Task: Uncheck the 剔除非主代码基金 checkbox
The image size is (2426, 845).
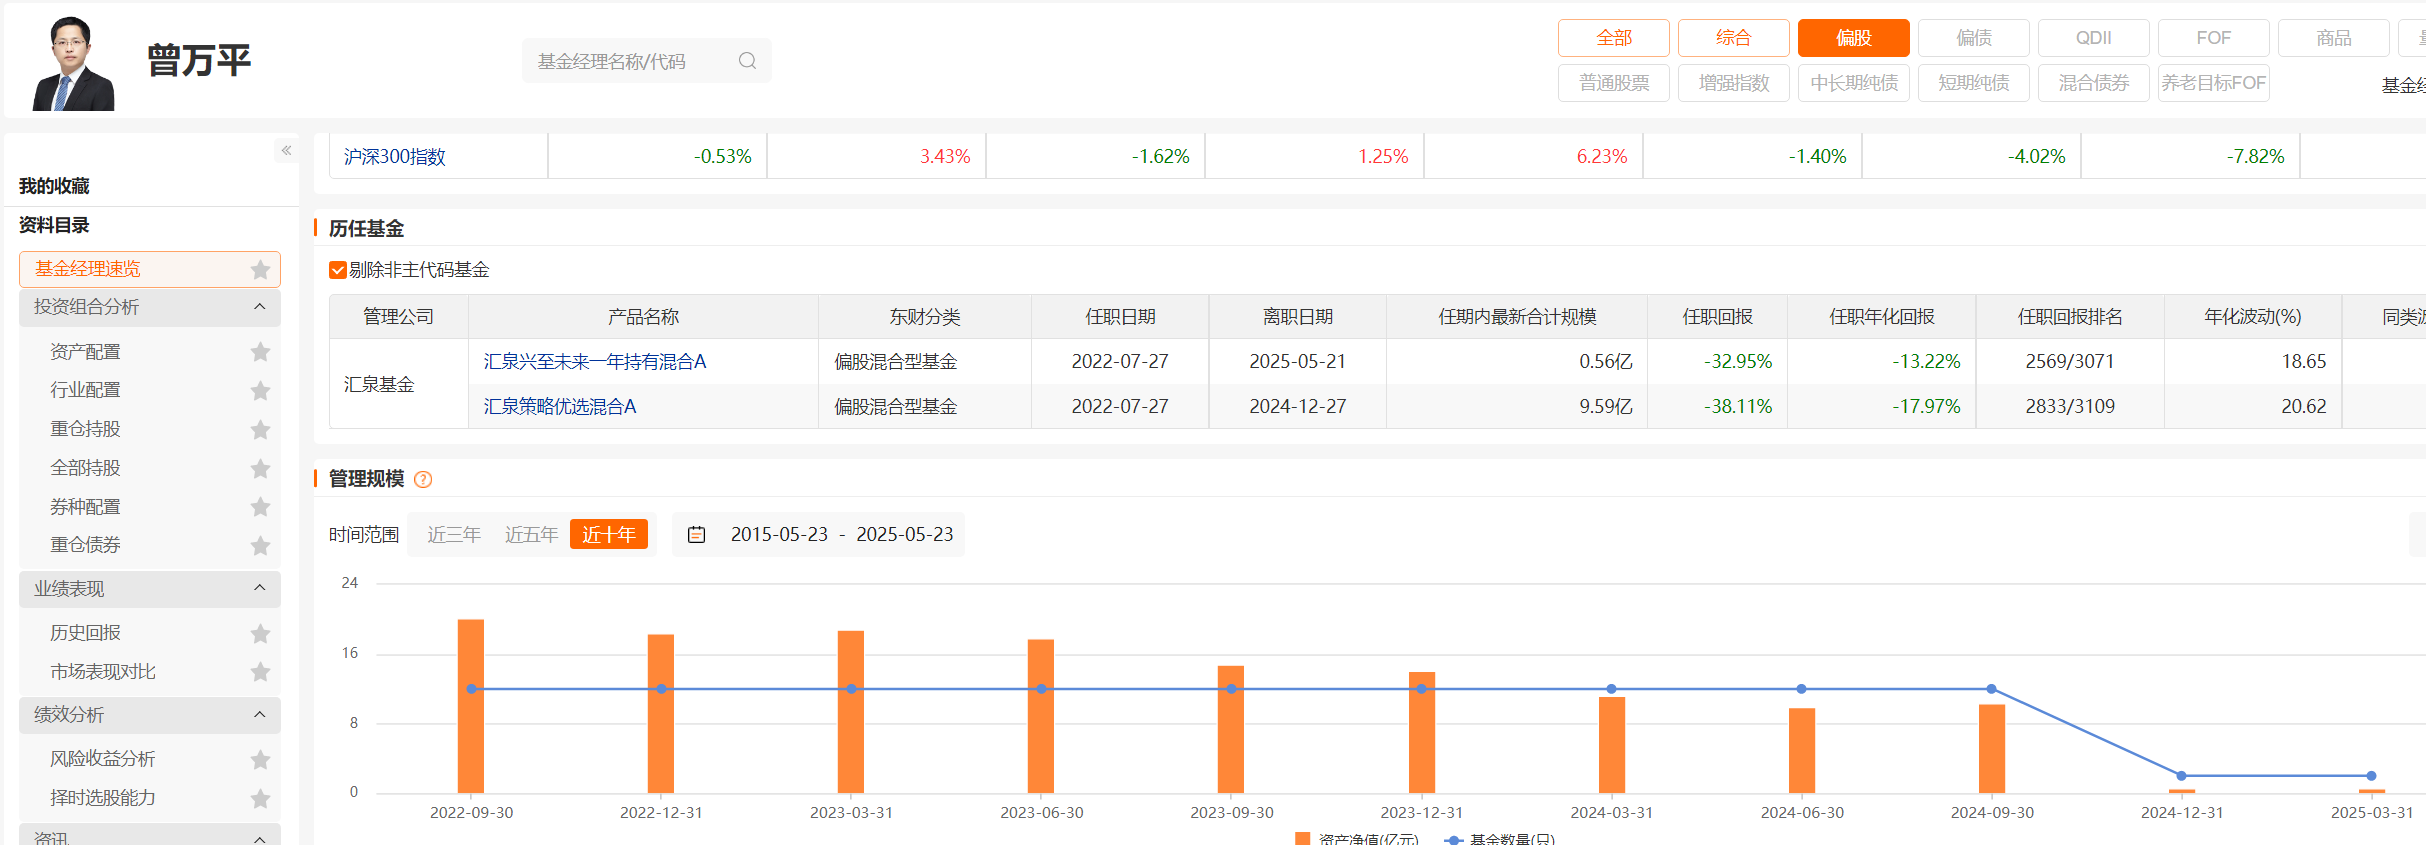Action: coord(338,270)
